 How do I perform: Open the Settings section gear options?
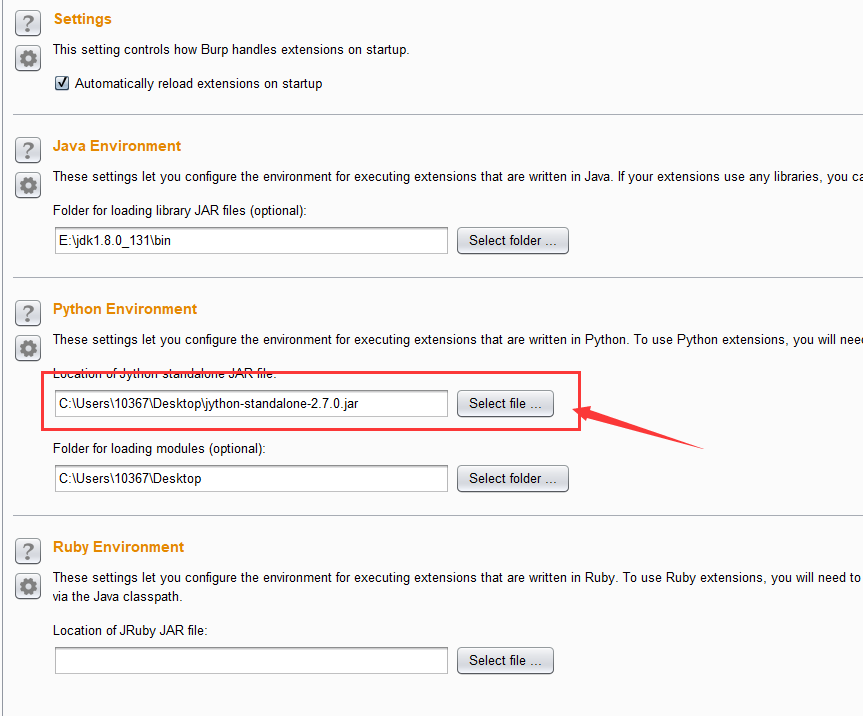28,58
